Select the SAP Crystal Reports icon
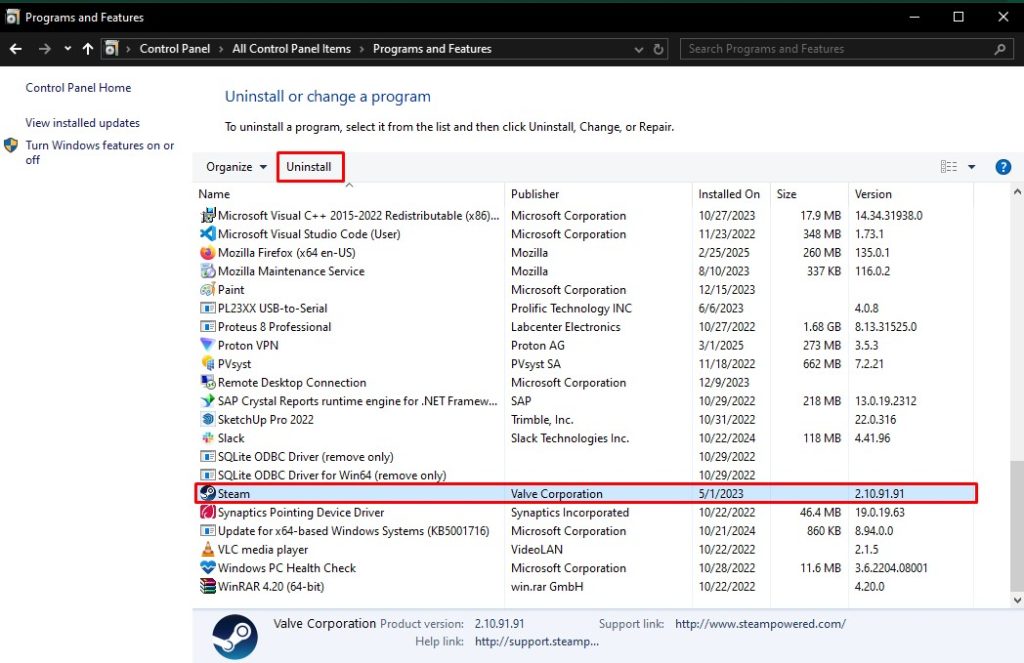1024x663 pixels. (208, 400)
